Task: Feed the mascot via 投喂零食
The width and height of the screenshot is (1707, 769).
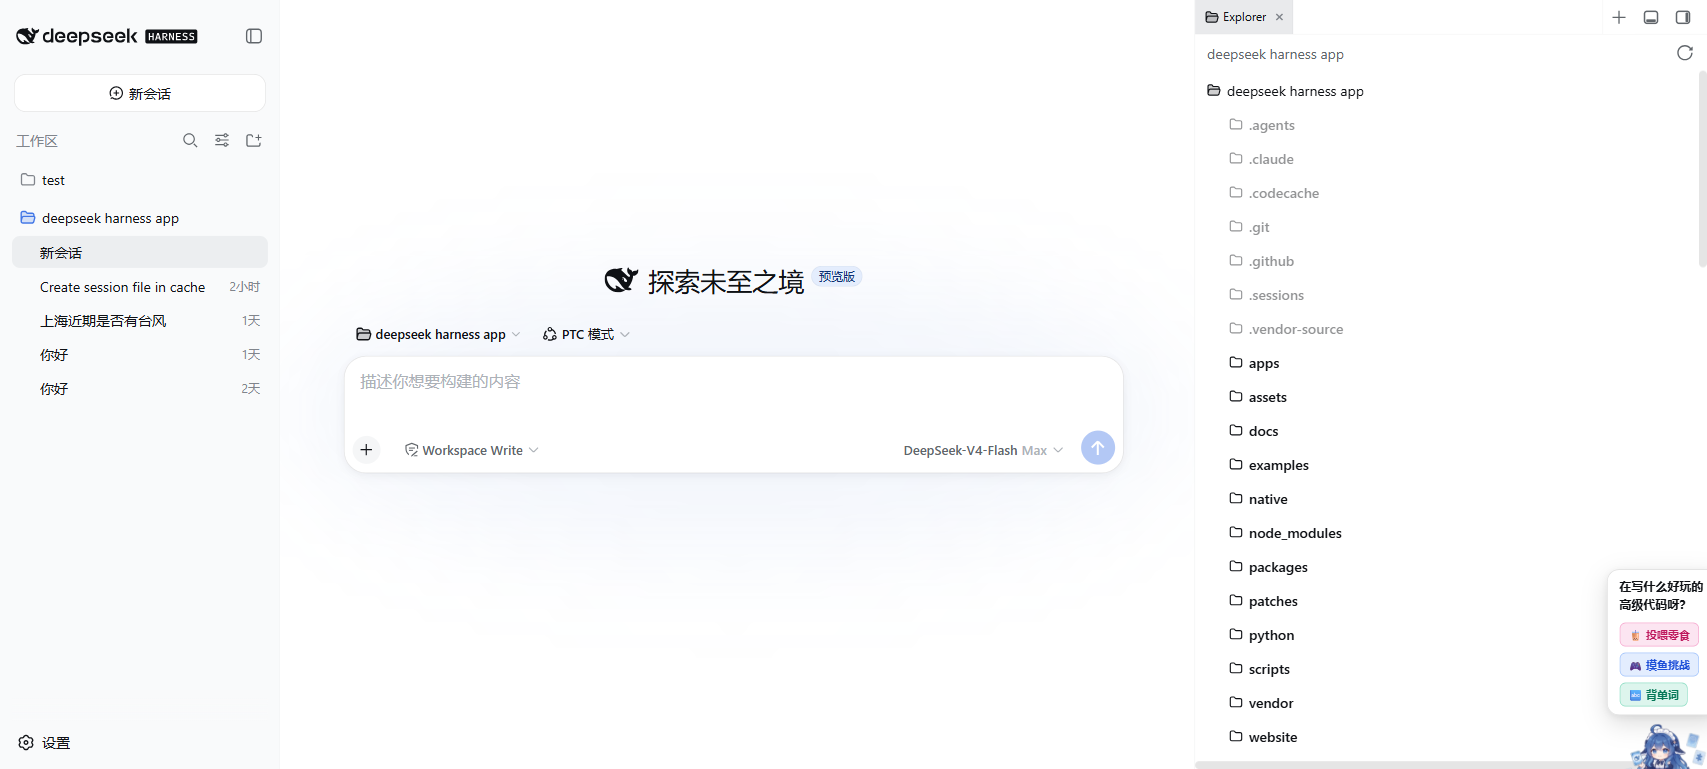Action: tap(1659, 635)
